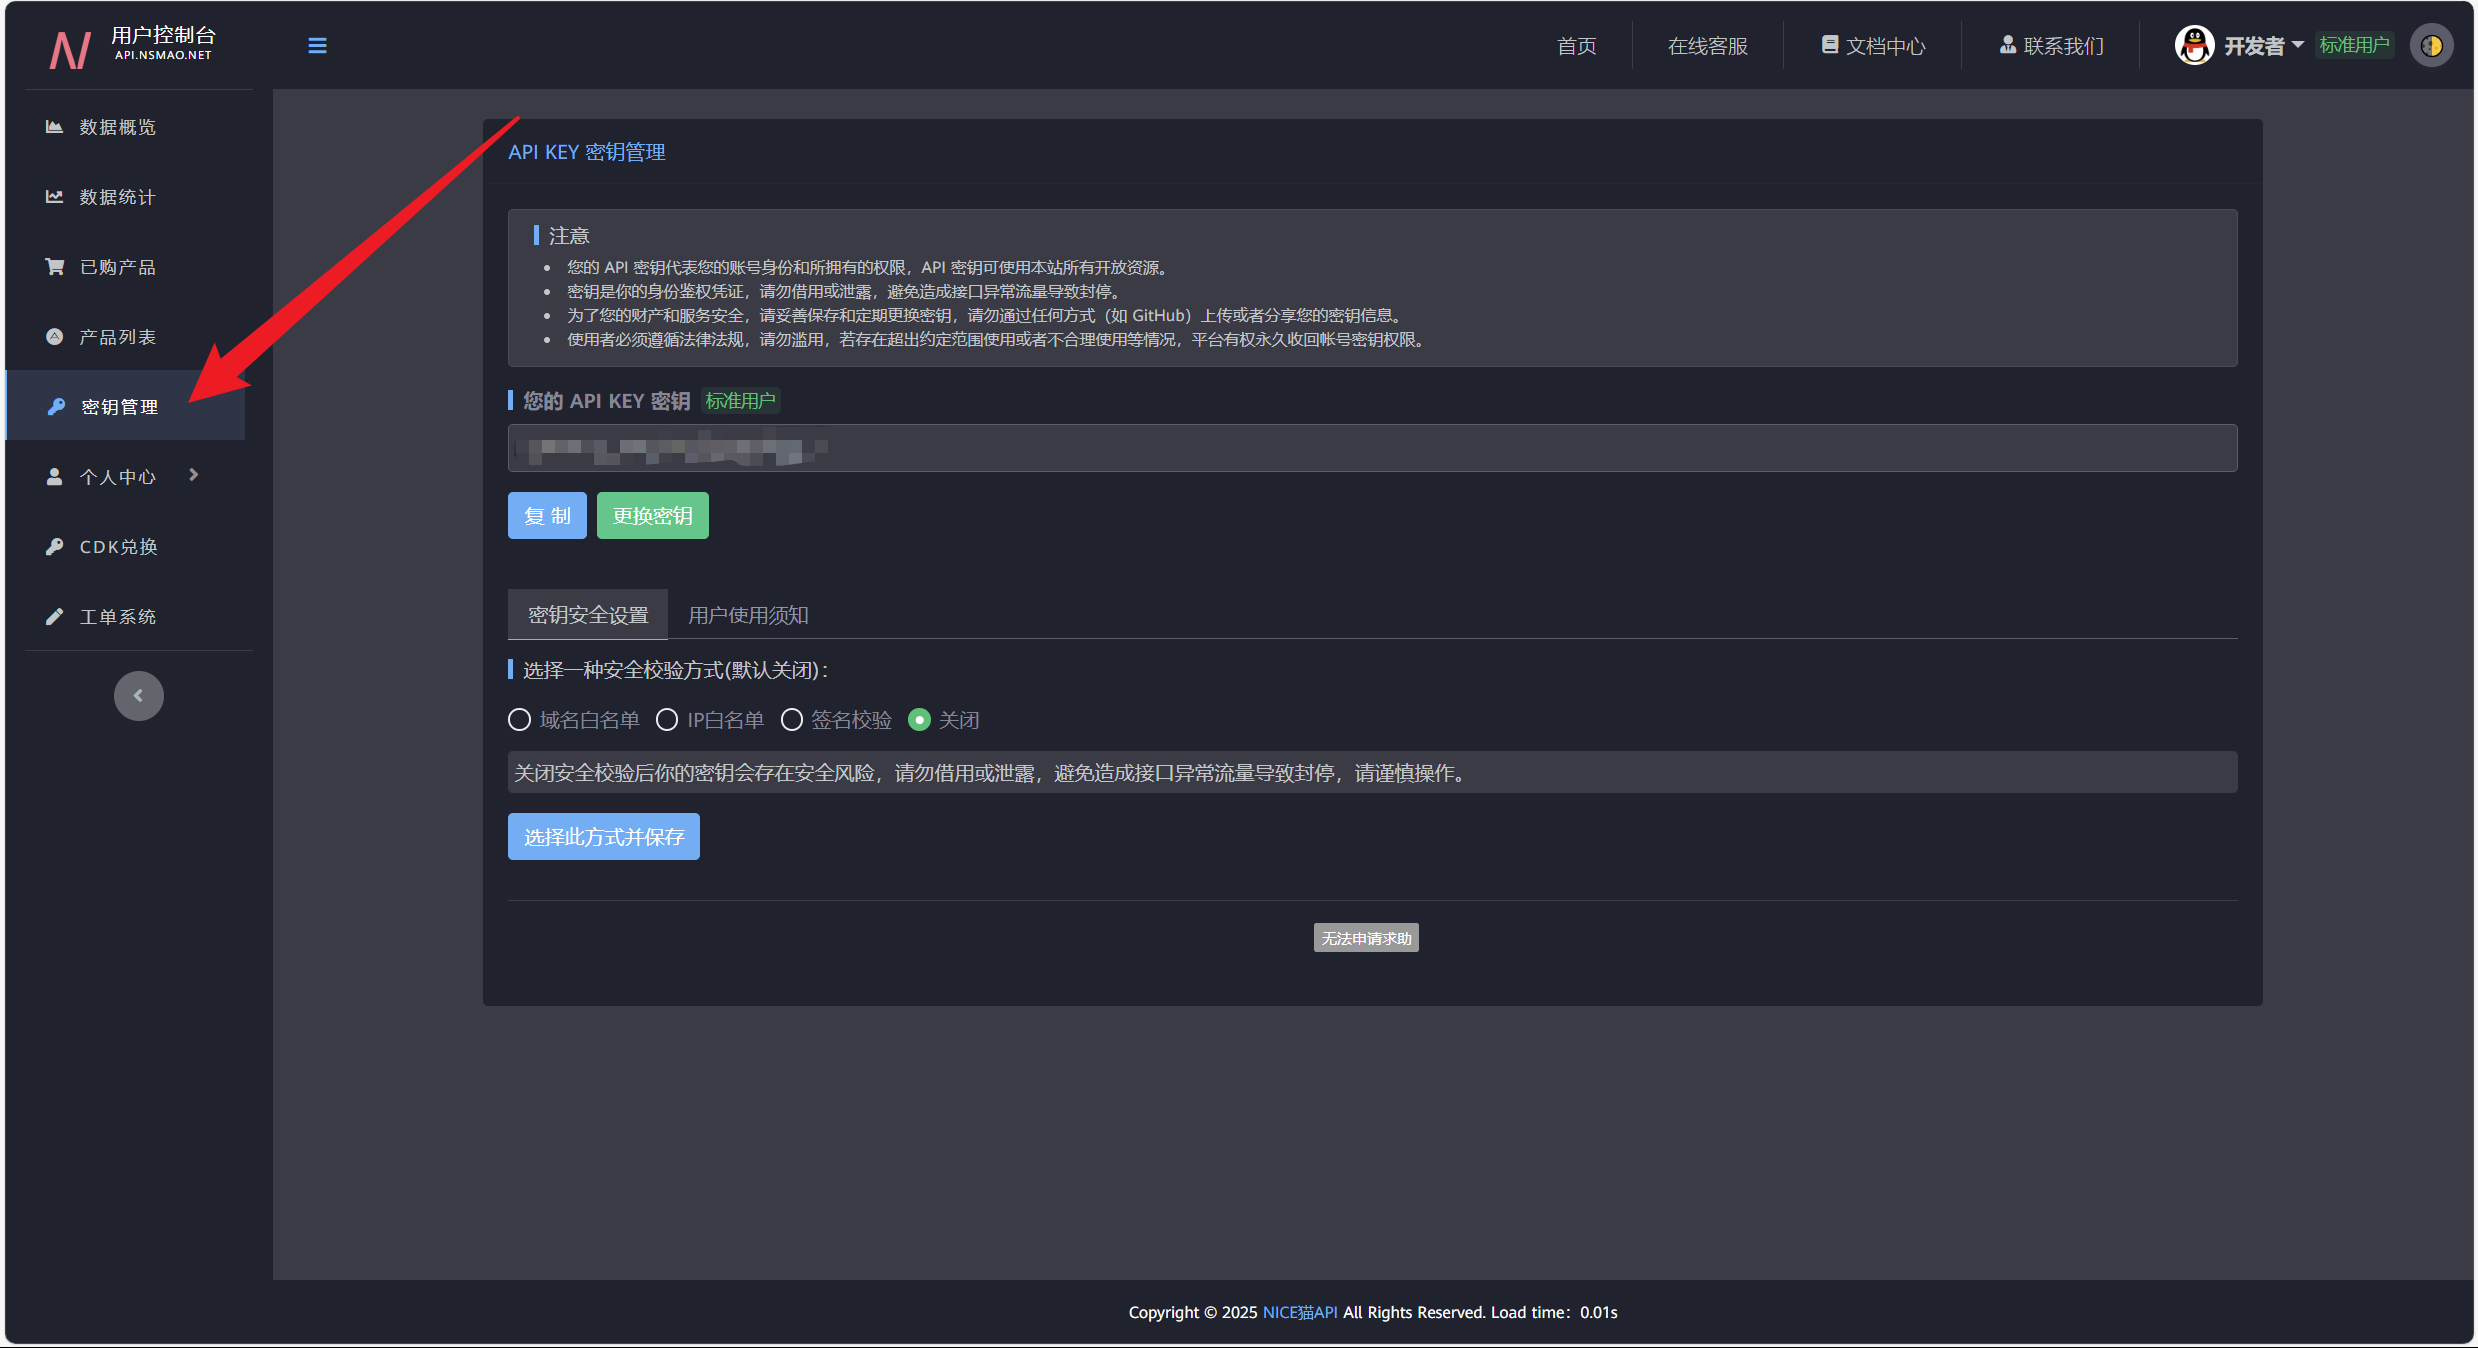The image size is (2478, 1348).
Task: Click the QQ penguin avatar icon
Action: (2193, 46)
